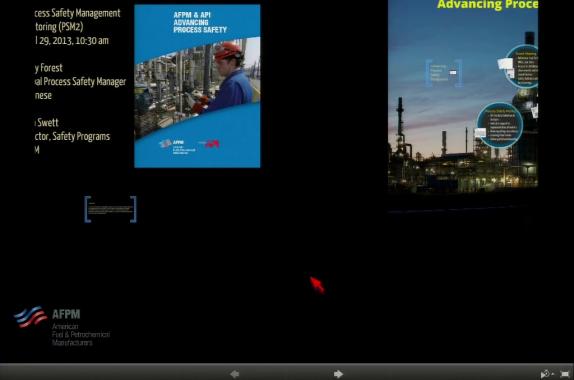This screenshot has height=380, width=574.
Task: Go back with the previous step arrow
Action: click(235, 374)
